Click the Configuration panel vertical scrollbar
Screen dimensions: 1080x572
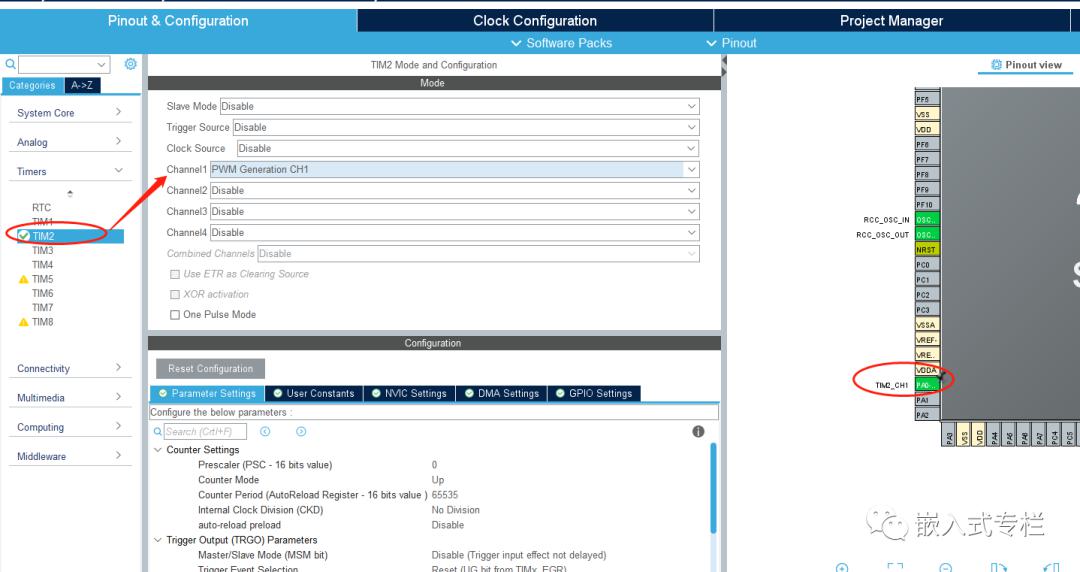point(713,488)
